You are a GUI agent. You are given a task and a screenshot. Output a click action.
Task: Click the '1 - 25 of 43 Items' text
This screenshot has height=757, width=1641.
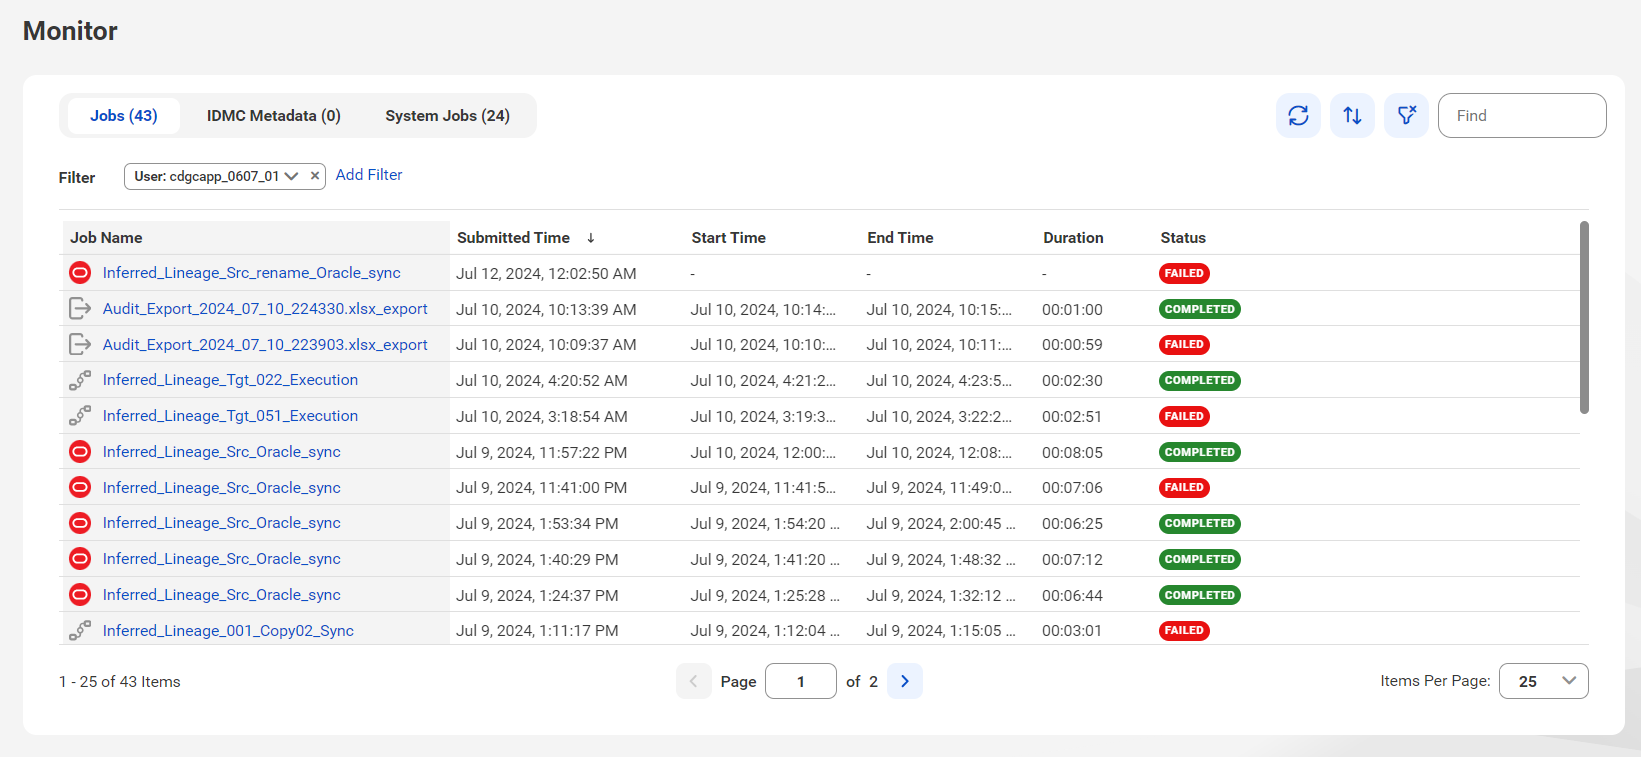pos(120,682)
